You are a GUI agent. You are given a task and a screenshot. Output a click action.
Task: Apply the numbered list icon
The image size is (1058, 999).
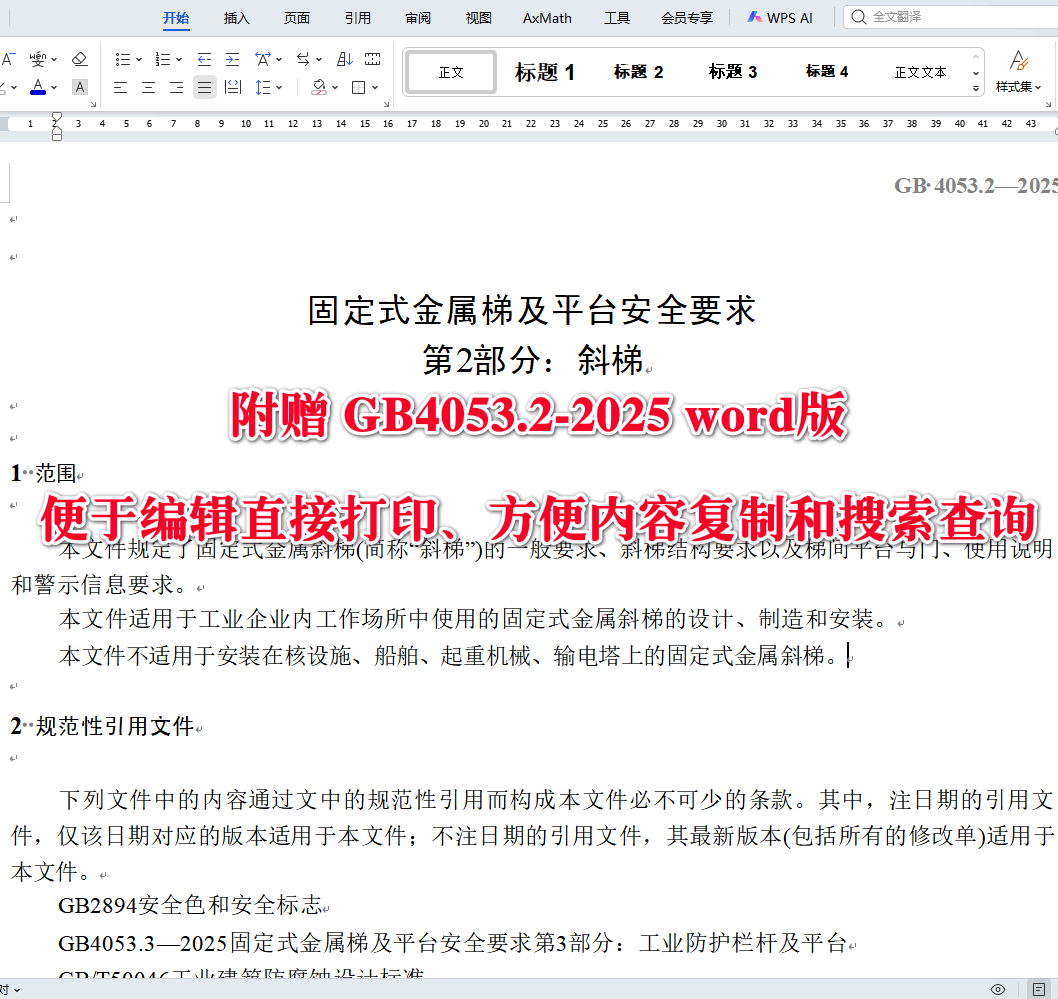(x=163, y=58)
